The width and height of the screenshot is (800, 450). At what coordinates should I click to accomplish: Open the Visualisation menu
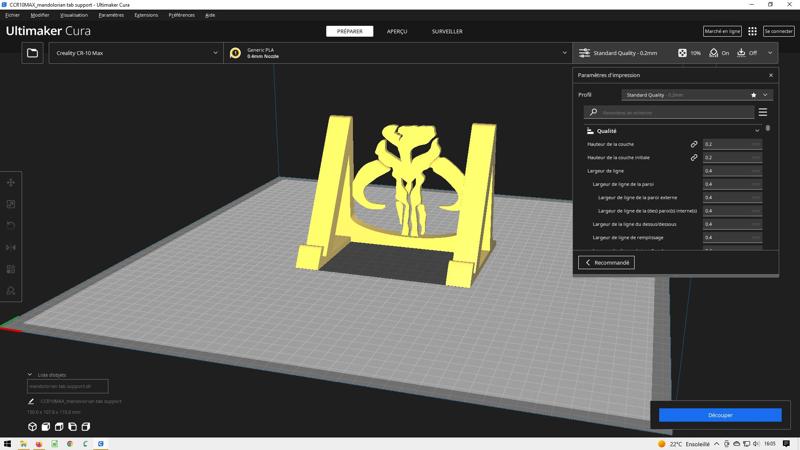[x=74, y=15]
